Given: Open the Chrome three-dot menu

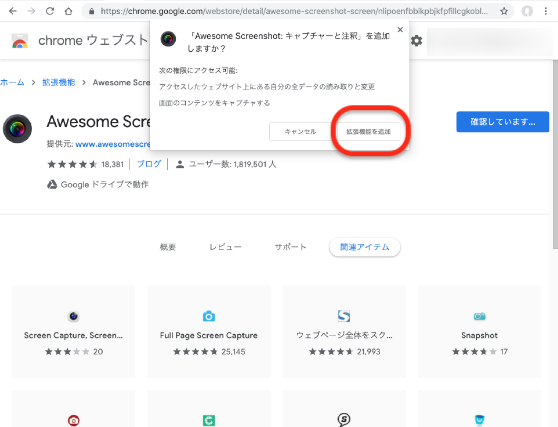Looking at the screenshot, I should point(546,11).
